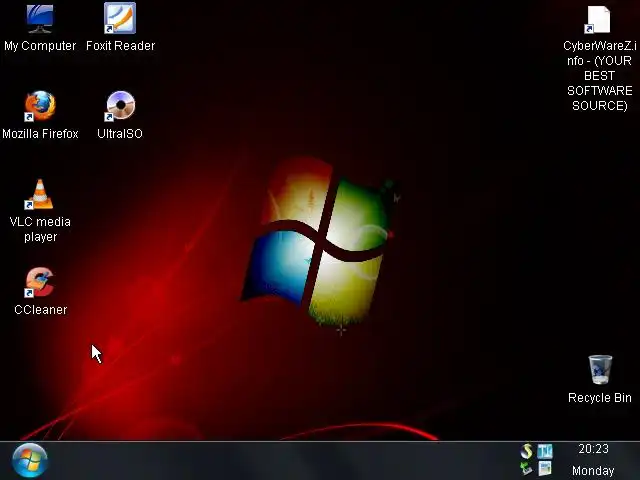The image size is (640, 480).
Task: Click the blue TU tray icon
Action: (x=545, y=451)
